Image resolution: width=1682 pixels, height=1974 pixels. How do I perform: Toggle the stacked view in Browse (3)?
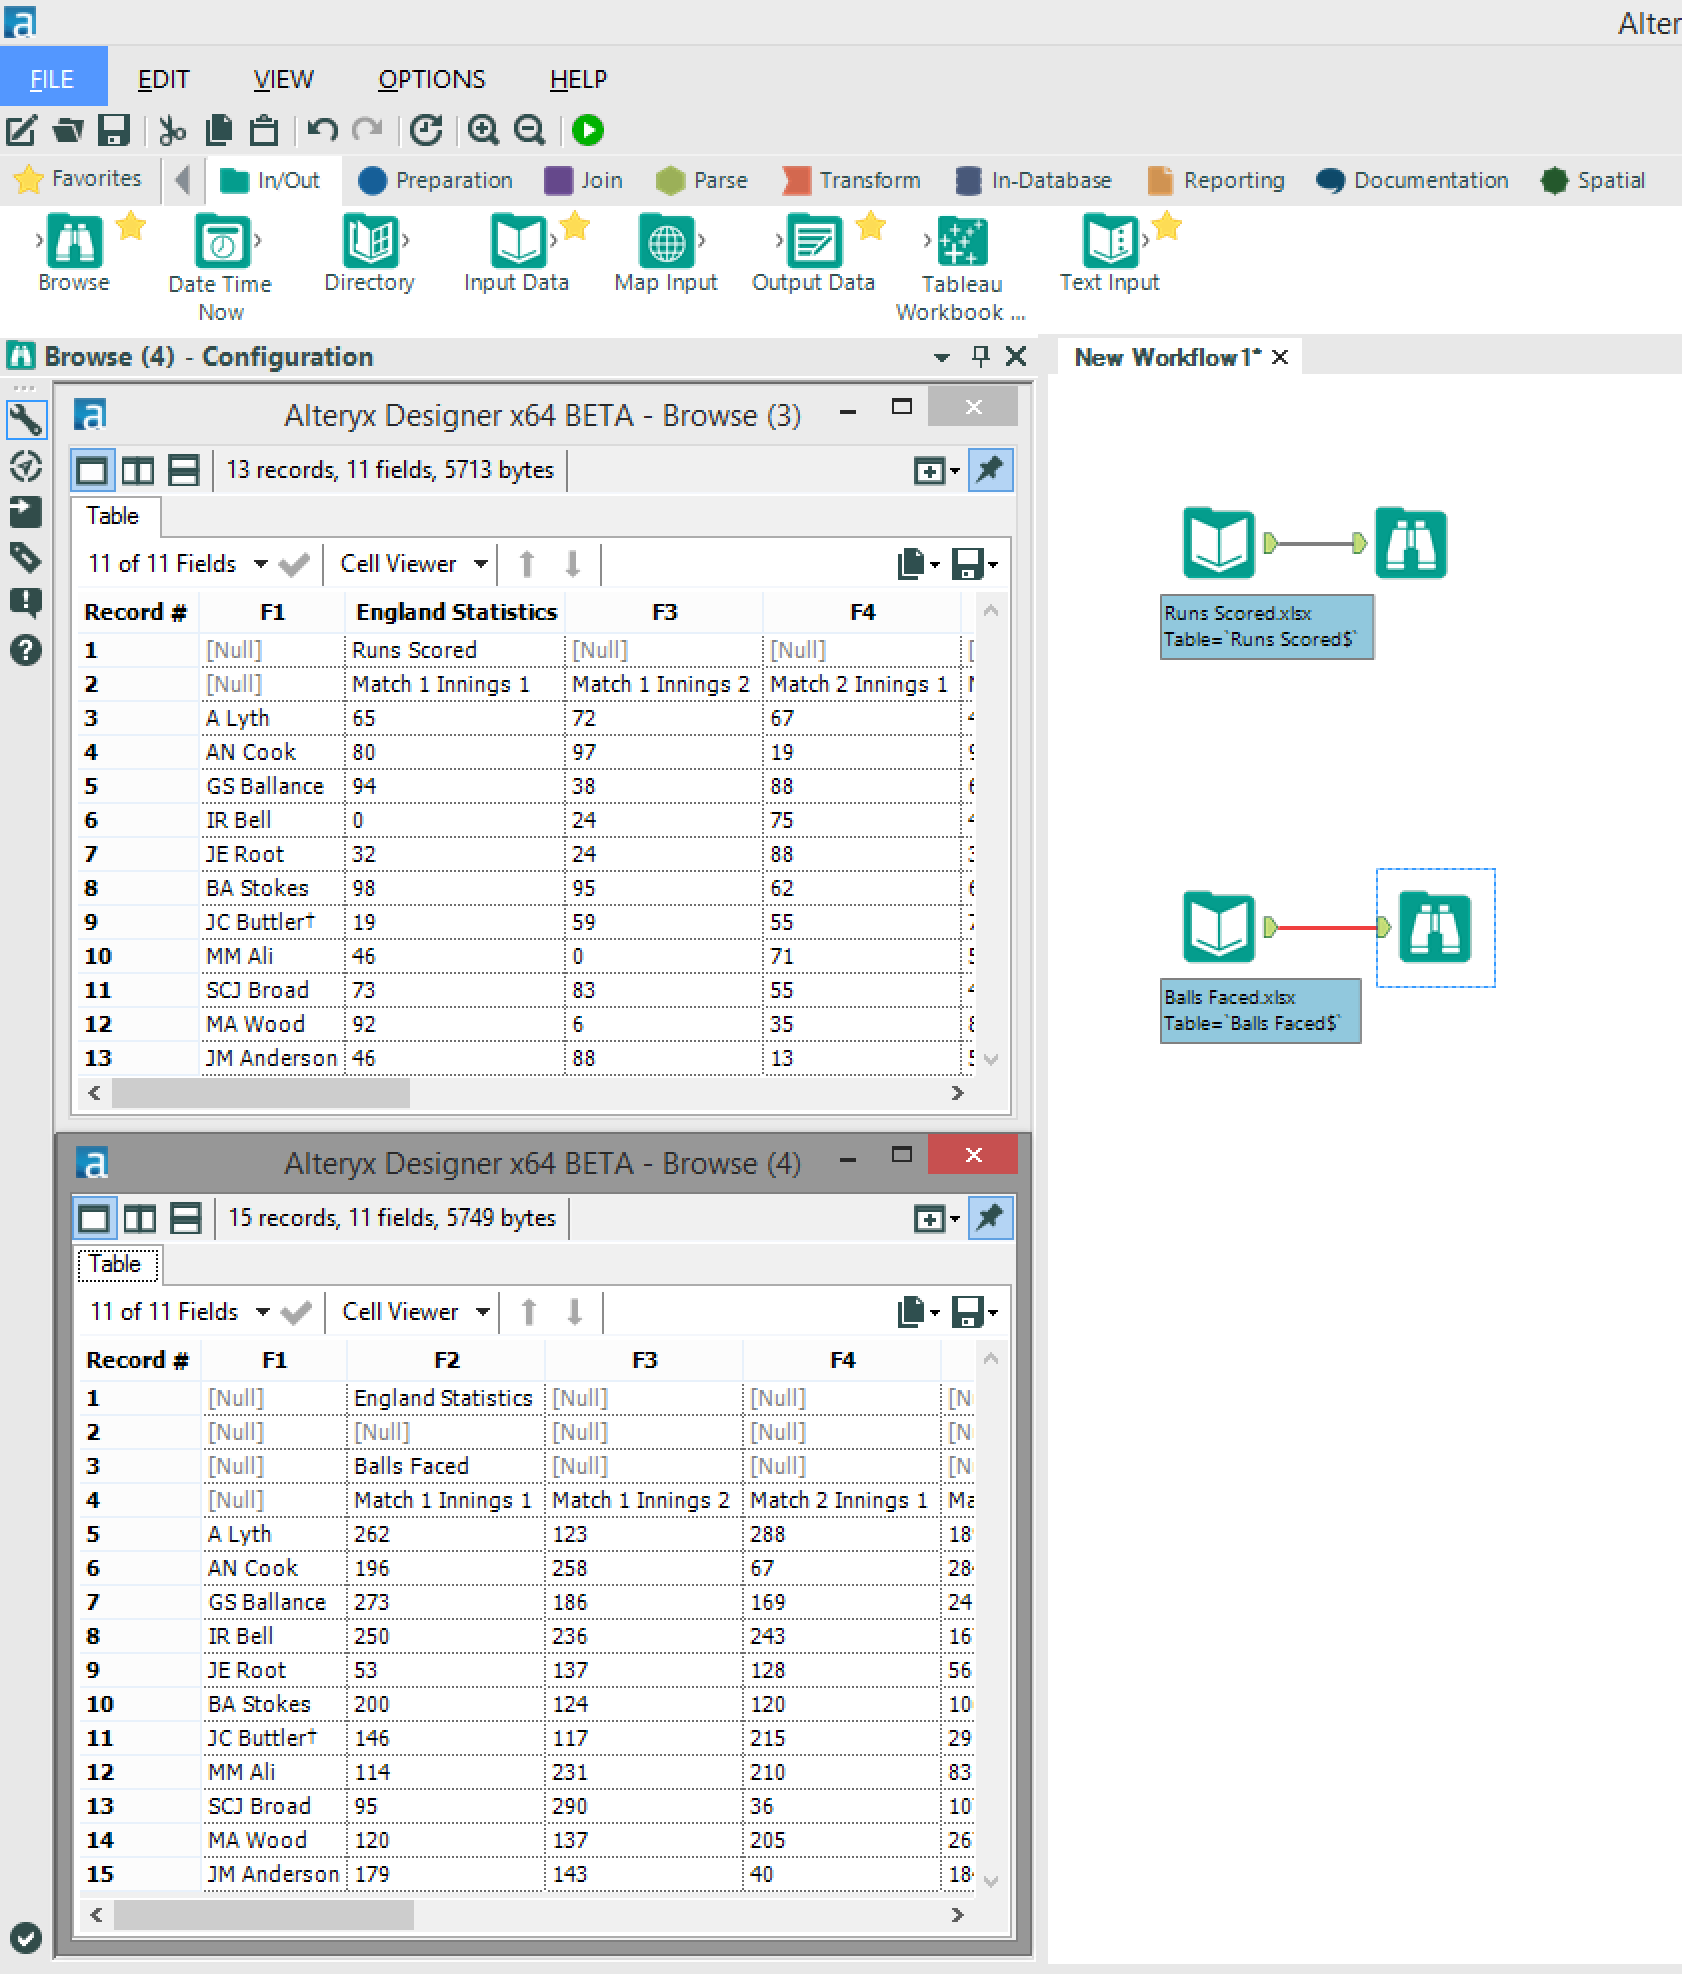pyautogui.click(x=184, y=470)
